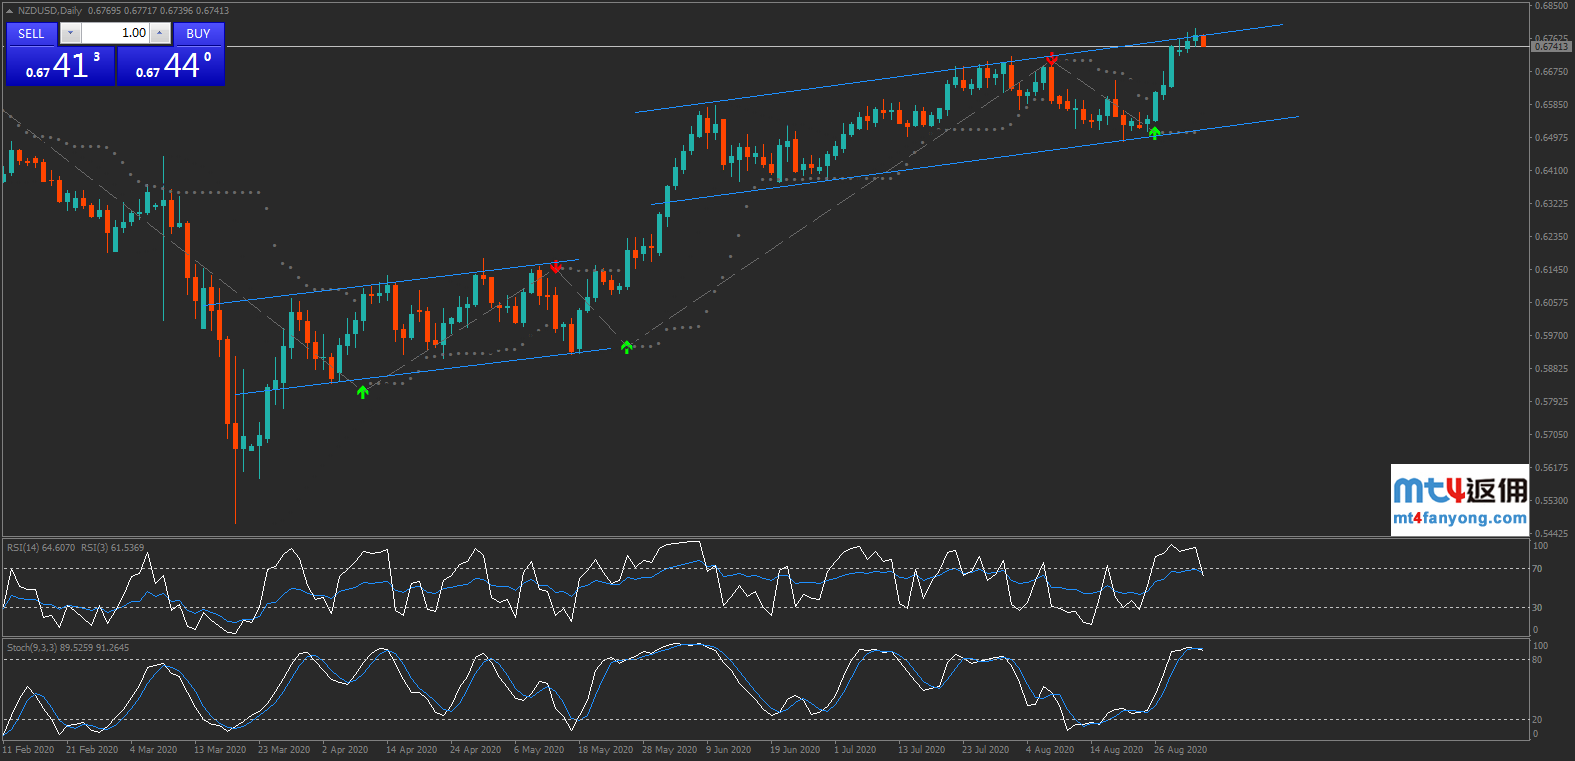Image resolution: width=1575 pixels, height=761 pixels.
Task: Select the green buy arrow near late May 2020
Action: (626, 347)
